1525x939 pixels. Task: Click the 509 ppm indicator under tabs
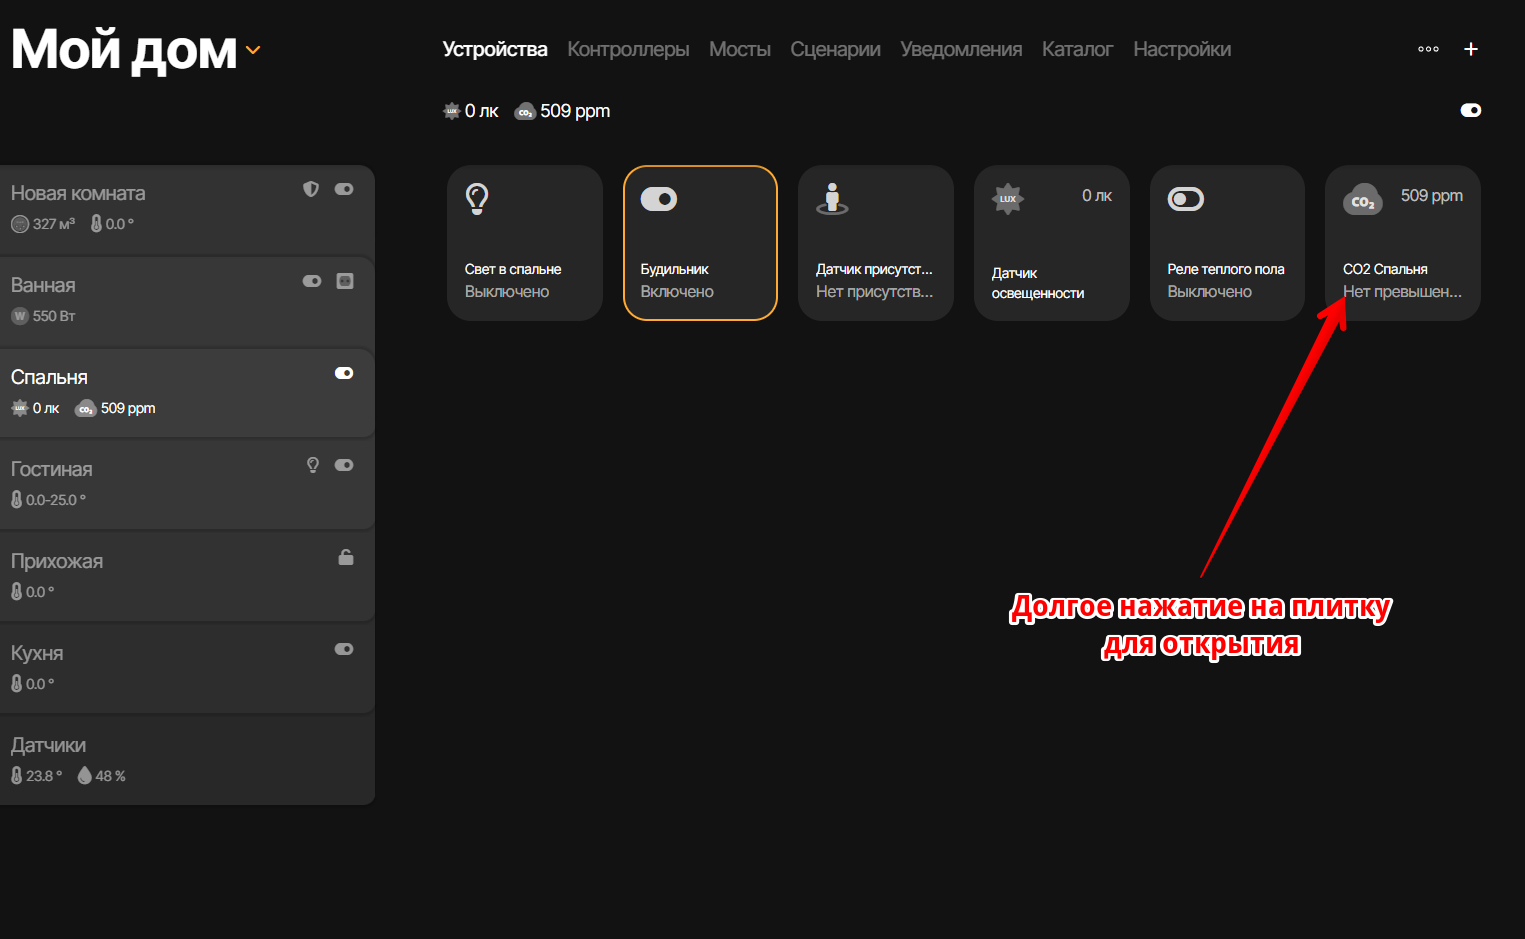563,111
